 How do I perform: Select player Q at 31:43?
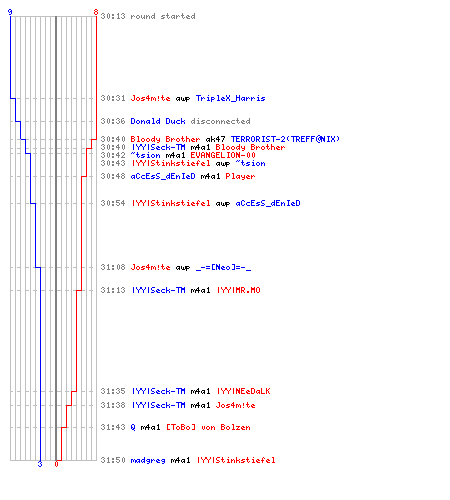(133, 427)
